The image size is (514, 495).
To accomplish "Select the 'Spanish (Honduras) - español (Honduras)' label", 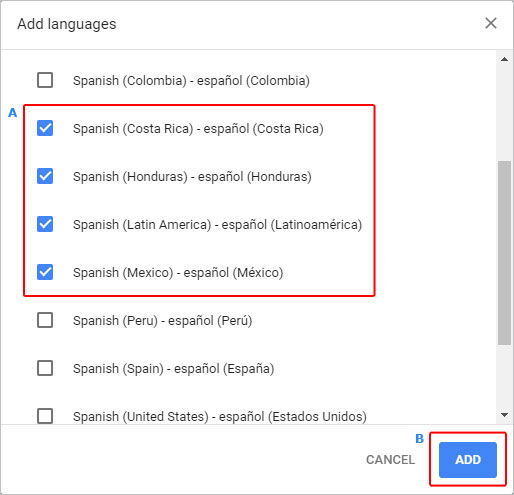I will tap(192, 177).
